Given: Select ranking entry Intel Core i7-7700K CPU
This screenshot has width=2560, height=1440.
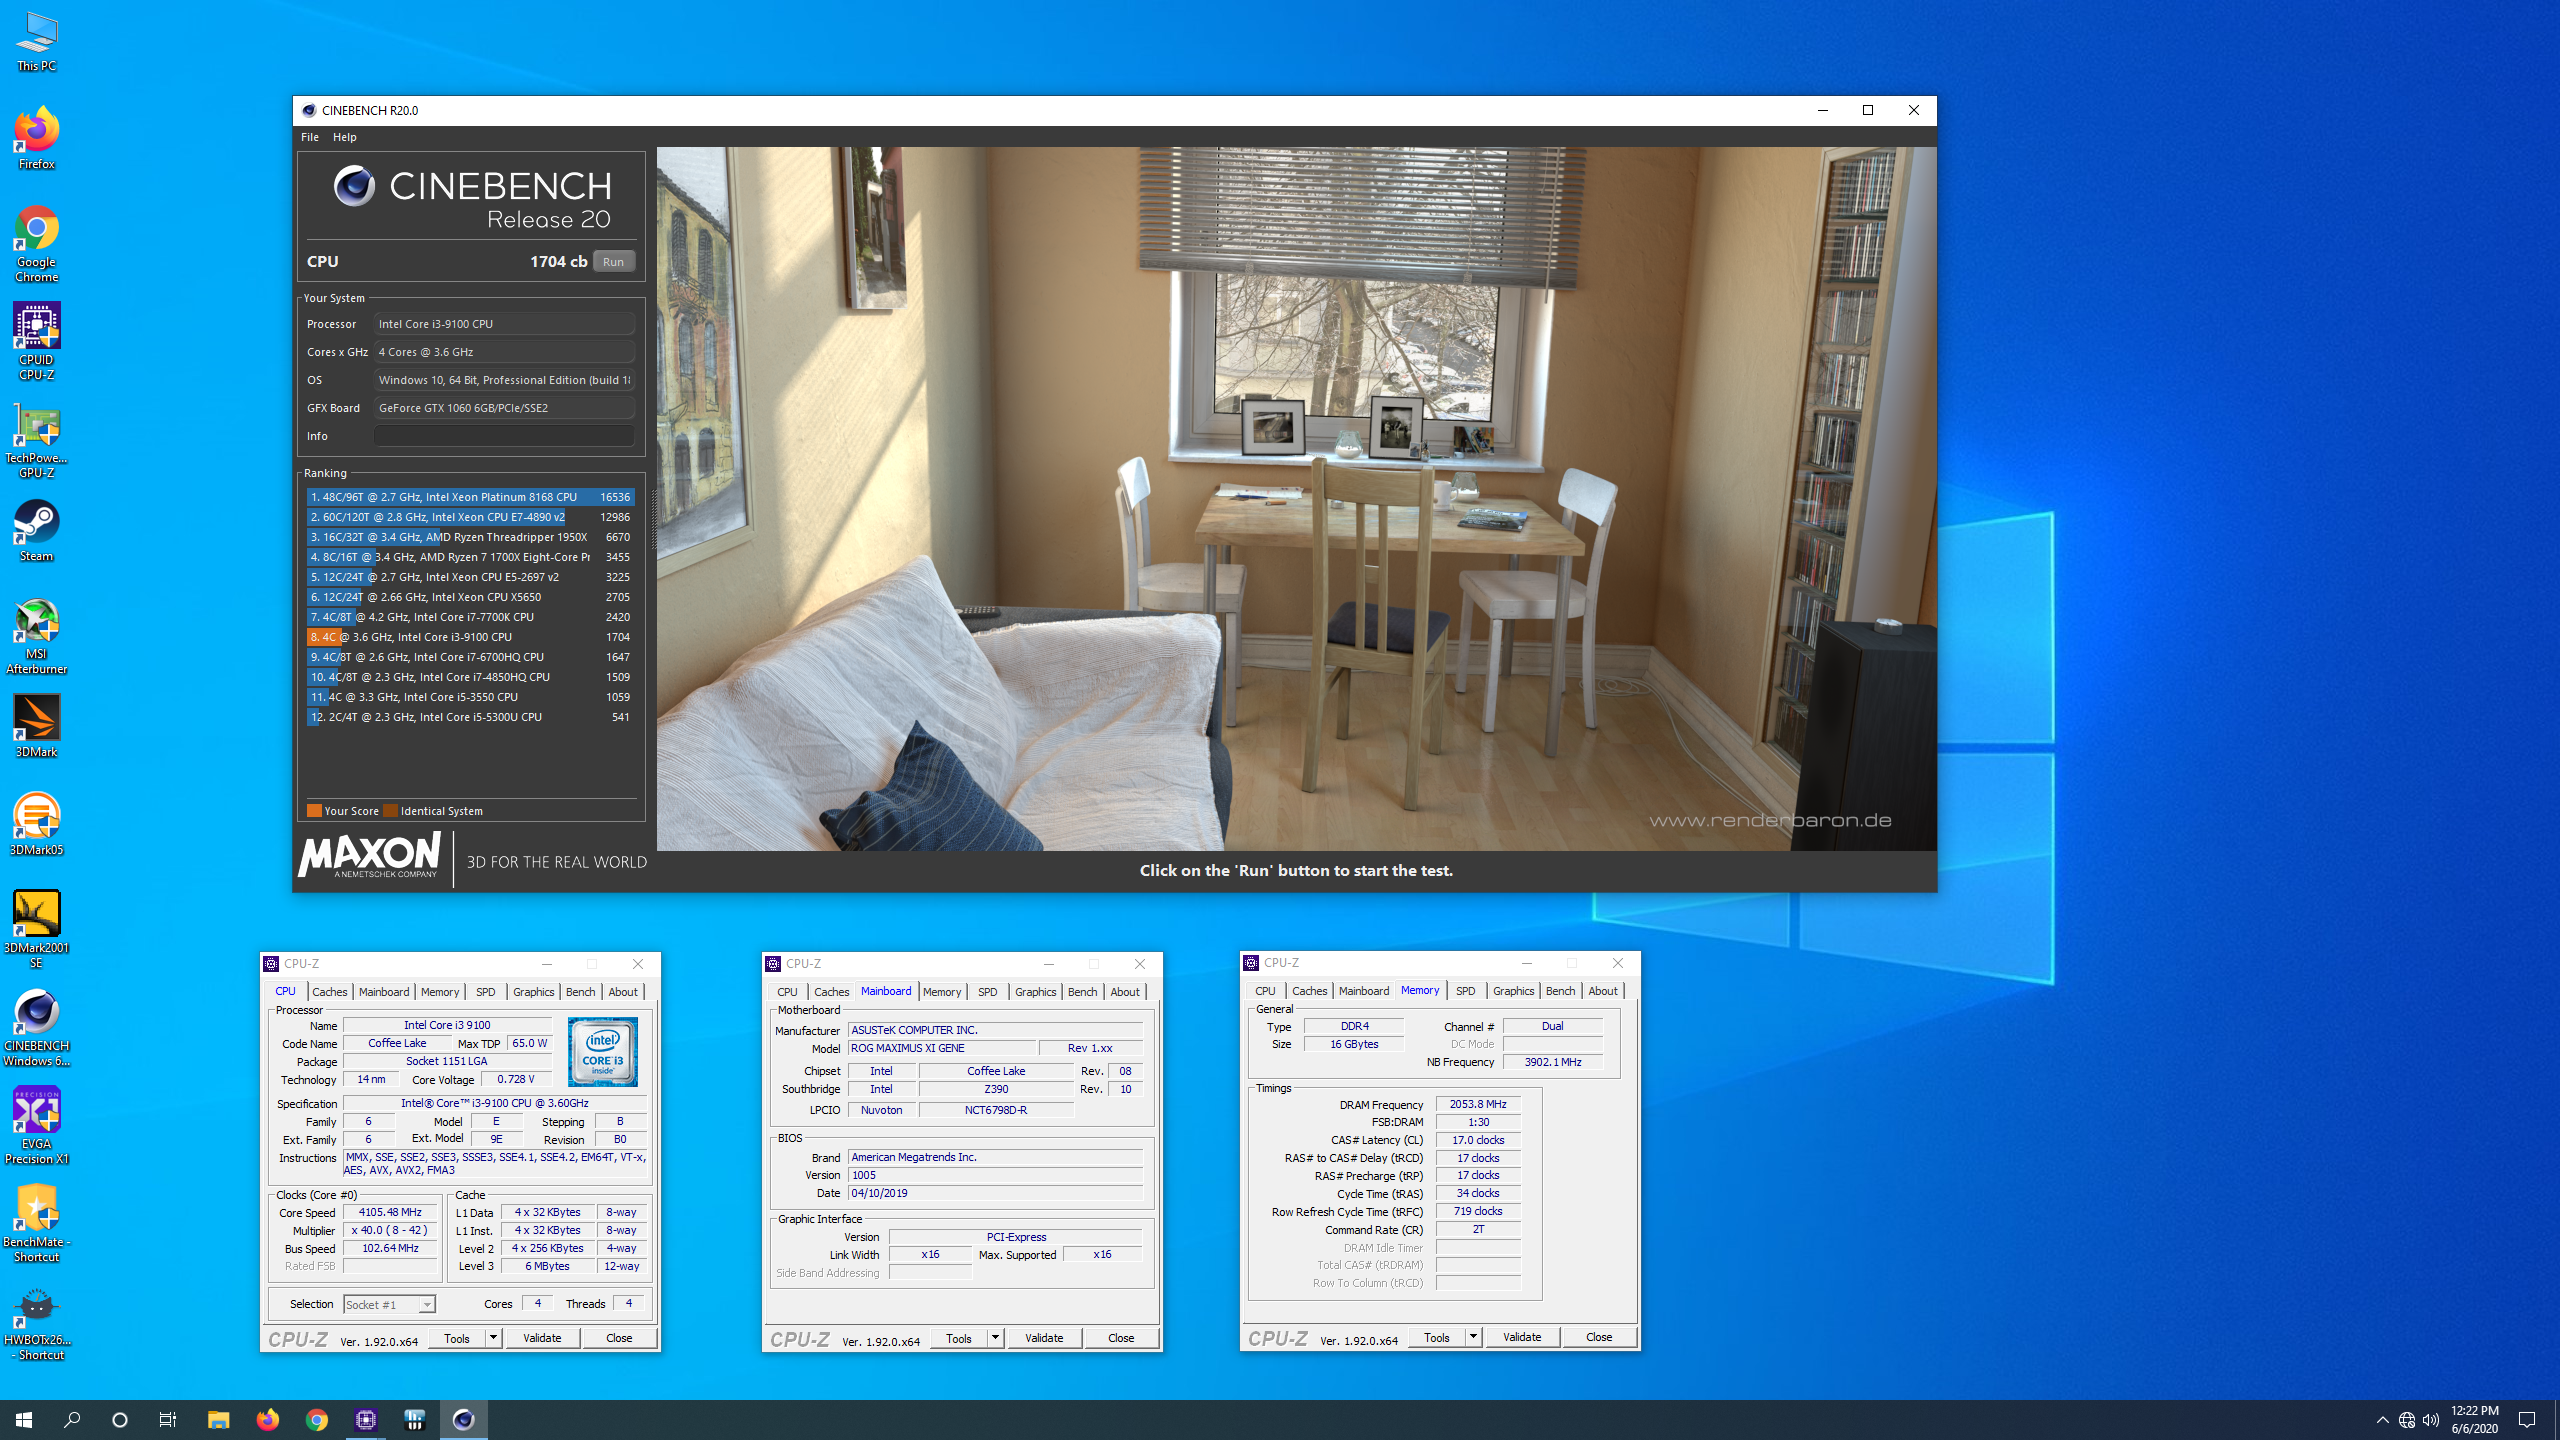Looking at the screenshot, I should tap(470, 617).
